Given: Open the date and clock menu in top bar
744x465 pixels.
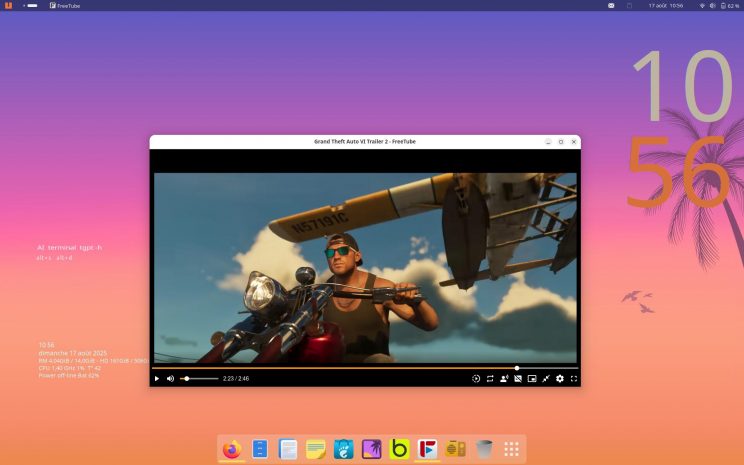Looking at the screenshot, I should tap(666, 6).
